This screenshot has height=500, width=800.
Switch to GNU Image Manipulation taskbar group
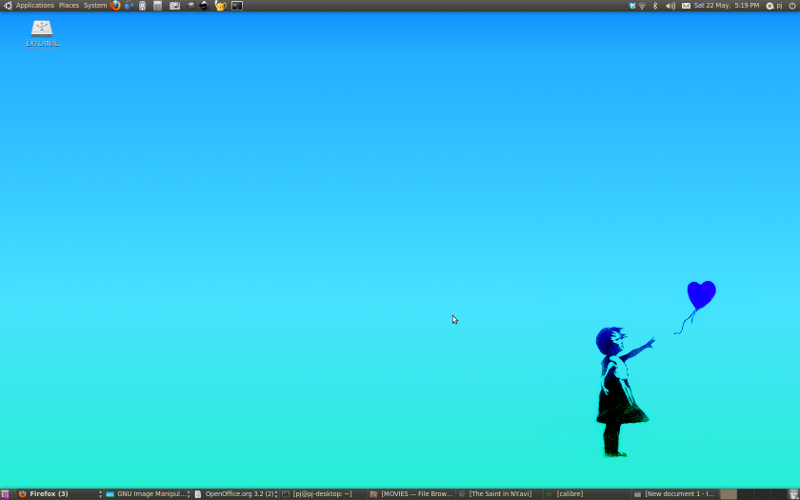[x=146, y=494]
